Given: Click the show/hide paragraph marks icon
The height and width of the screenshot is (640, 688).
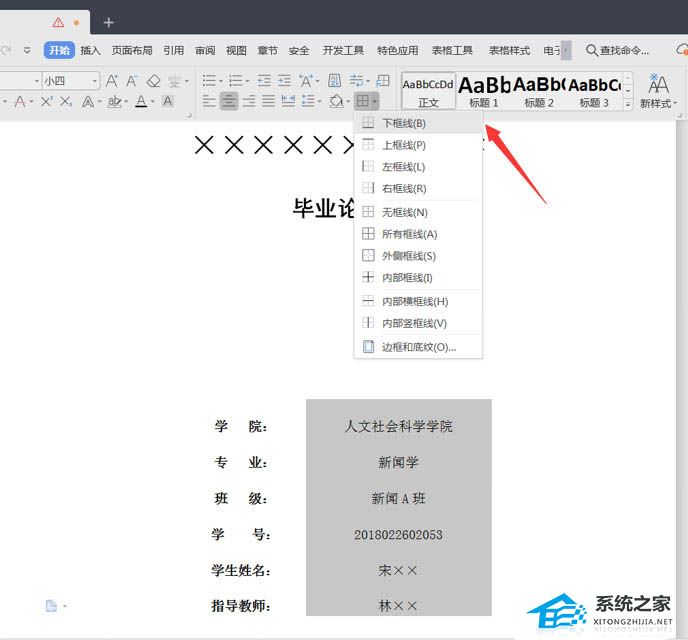Looking at the screenshot, I should (356, 81).
